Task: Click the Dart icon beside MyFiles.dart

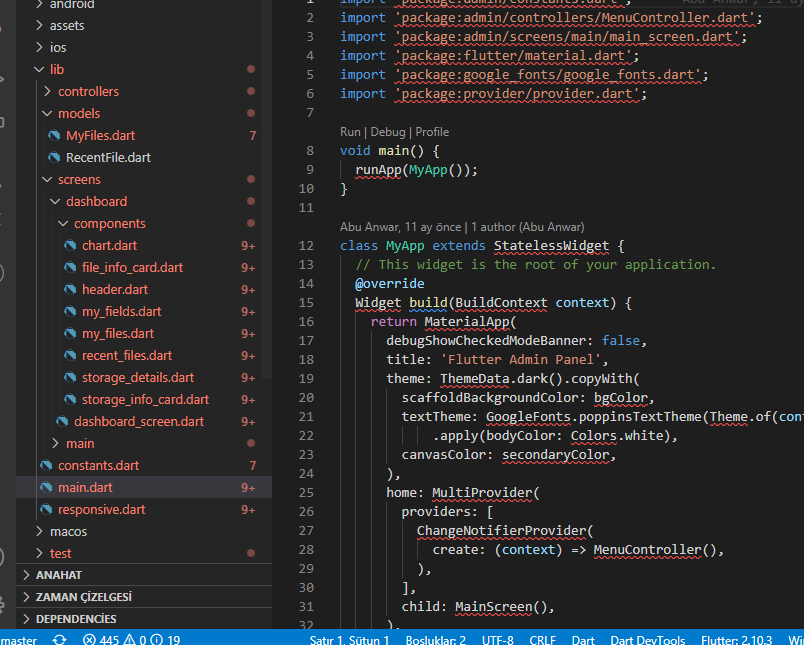Action: coord(54,136)
